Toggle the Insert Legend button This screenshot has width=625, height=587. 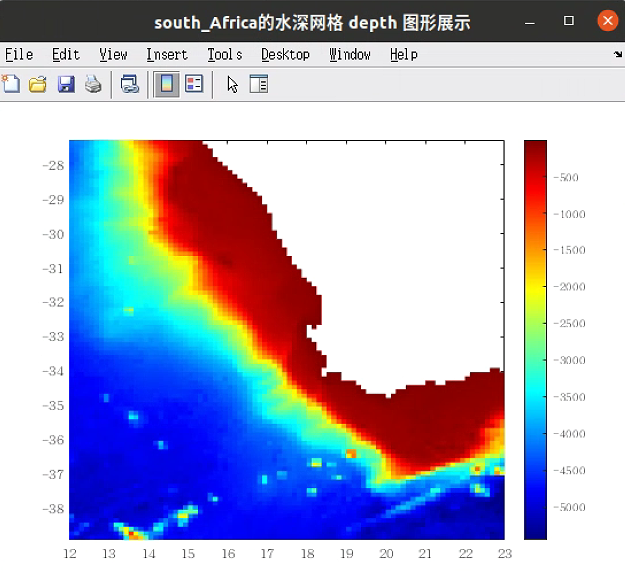tap(194, 84)
